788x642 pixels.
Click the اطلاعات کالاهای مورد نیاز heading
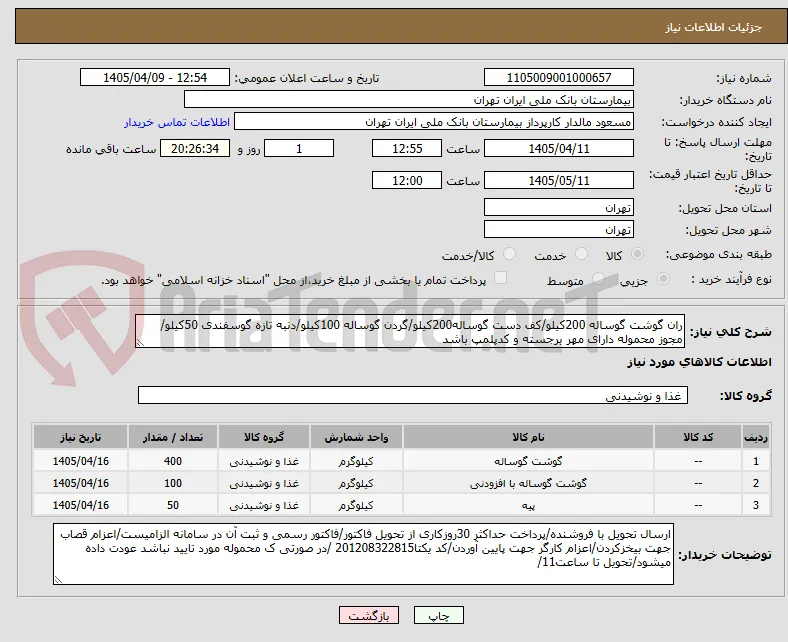click(x=699, y=362)
